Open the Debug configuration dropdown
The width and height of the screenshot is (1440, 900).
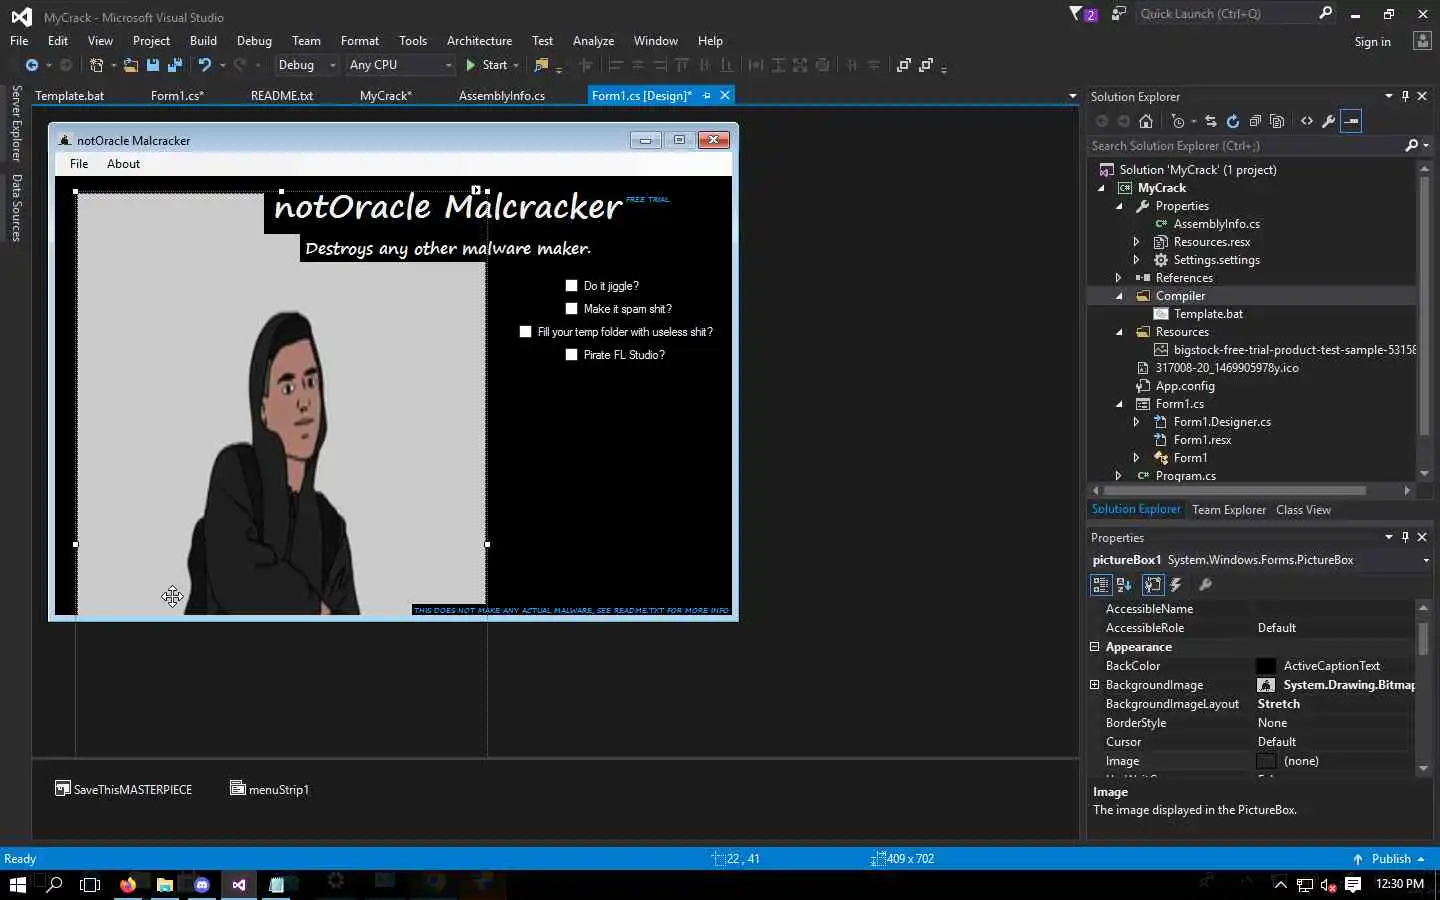(332, 65)
